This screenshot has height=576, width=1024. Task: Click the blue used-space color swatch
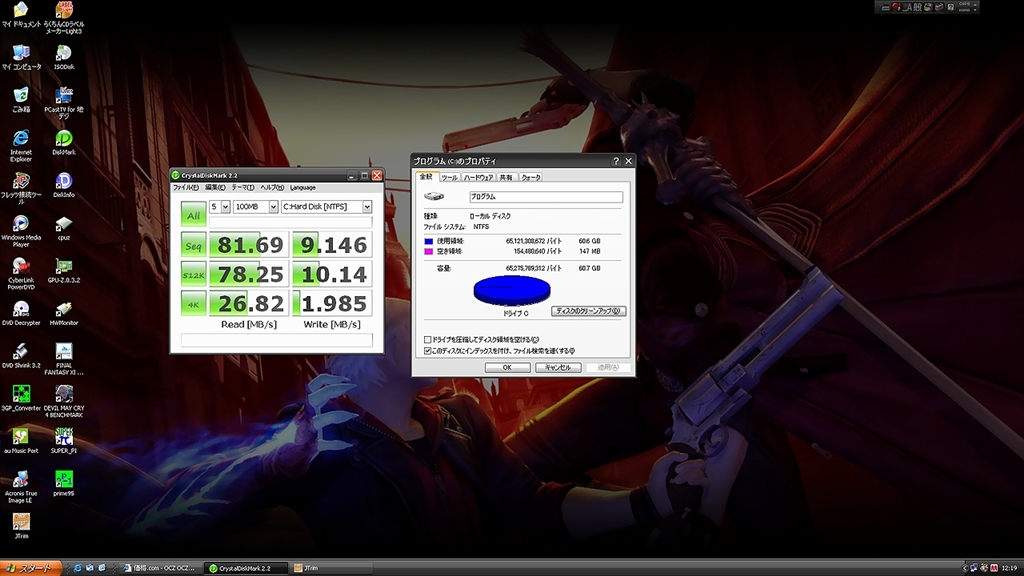pos(428,241)
